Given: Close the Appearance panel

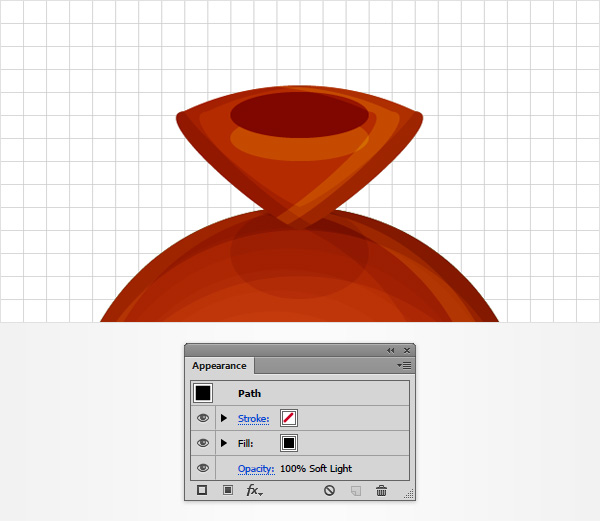Looking at the screenshot, I should pyautogui.click(x=407, y=350).
